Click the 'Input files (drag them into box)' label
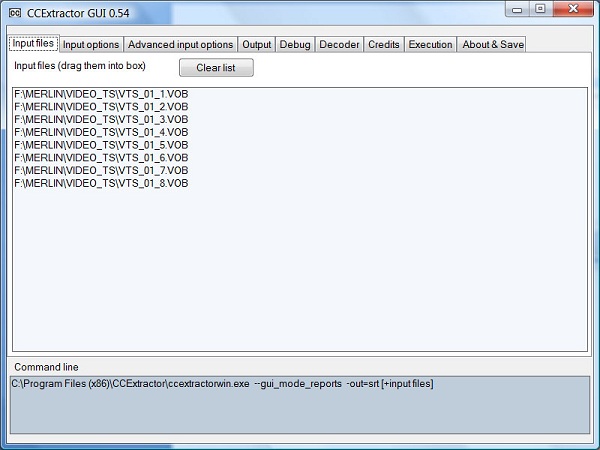Screen dimensions: 600x450 pyautogui.click(x=80, y=66)
